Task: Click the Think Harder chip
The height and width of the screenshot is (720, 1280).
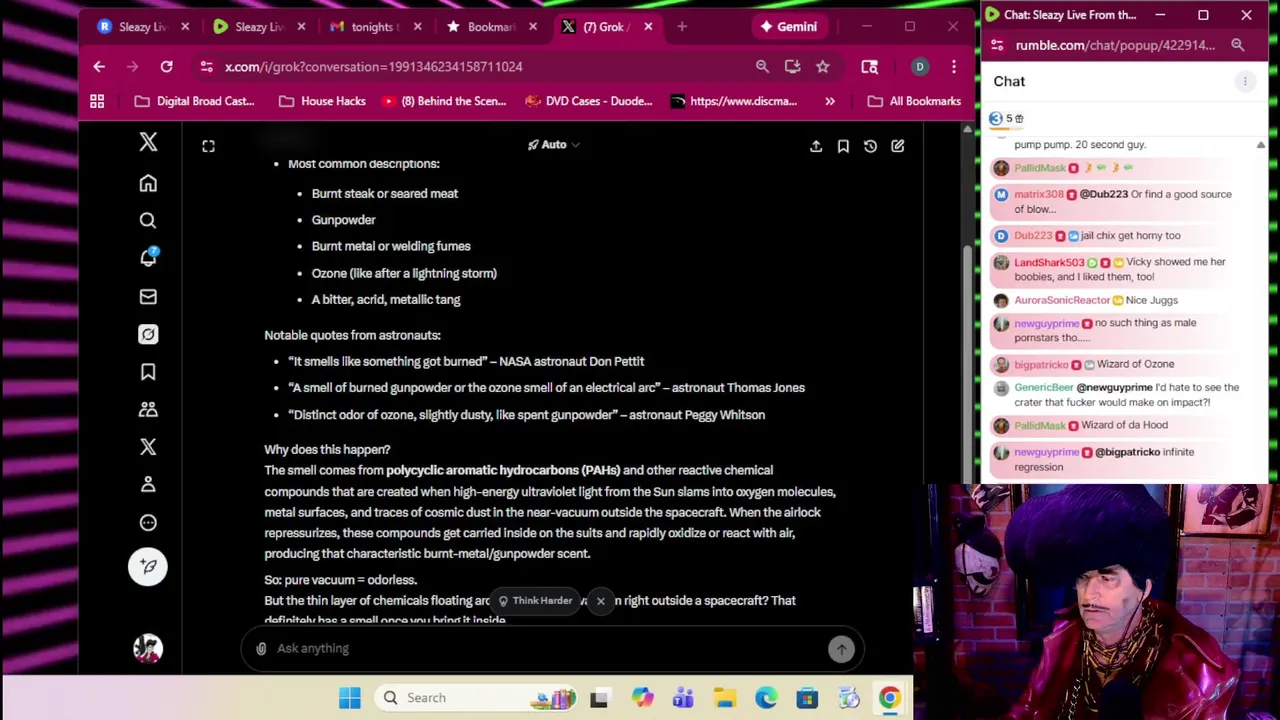Action: pos(536,601)
